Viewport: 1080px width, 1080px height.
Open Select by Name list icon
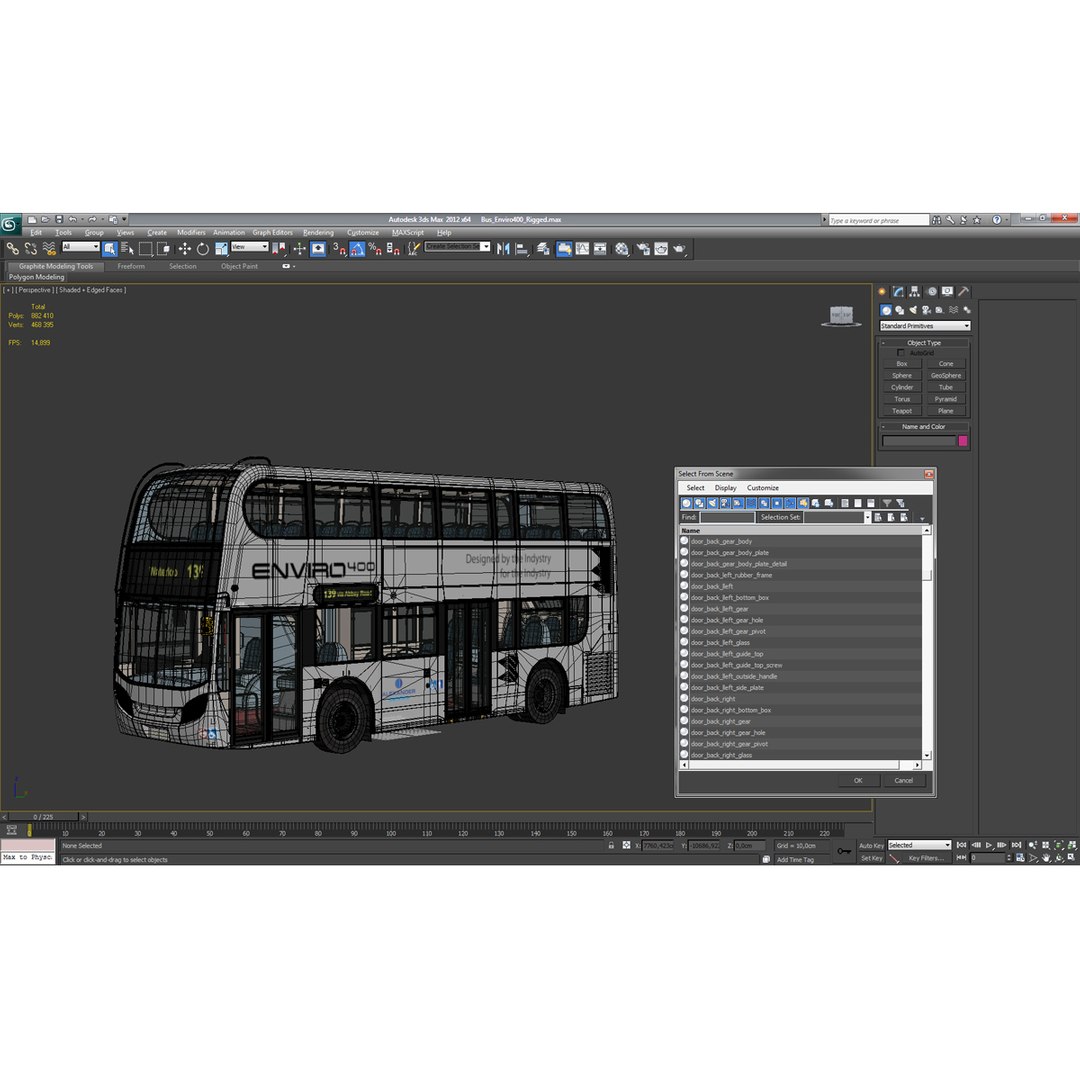coord(127,249)
